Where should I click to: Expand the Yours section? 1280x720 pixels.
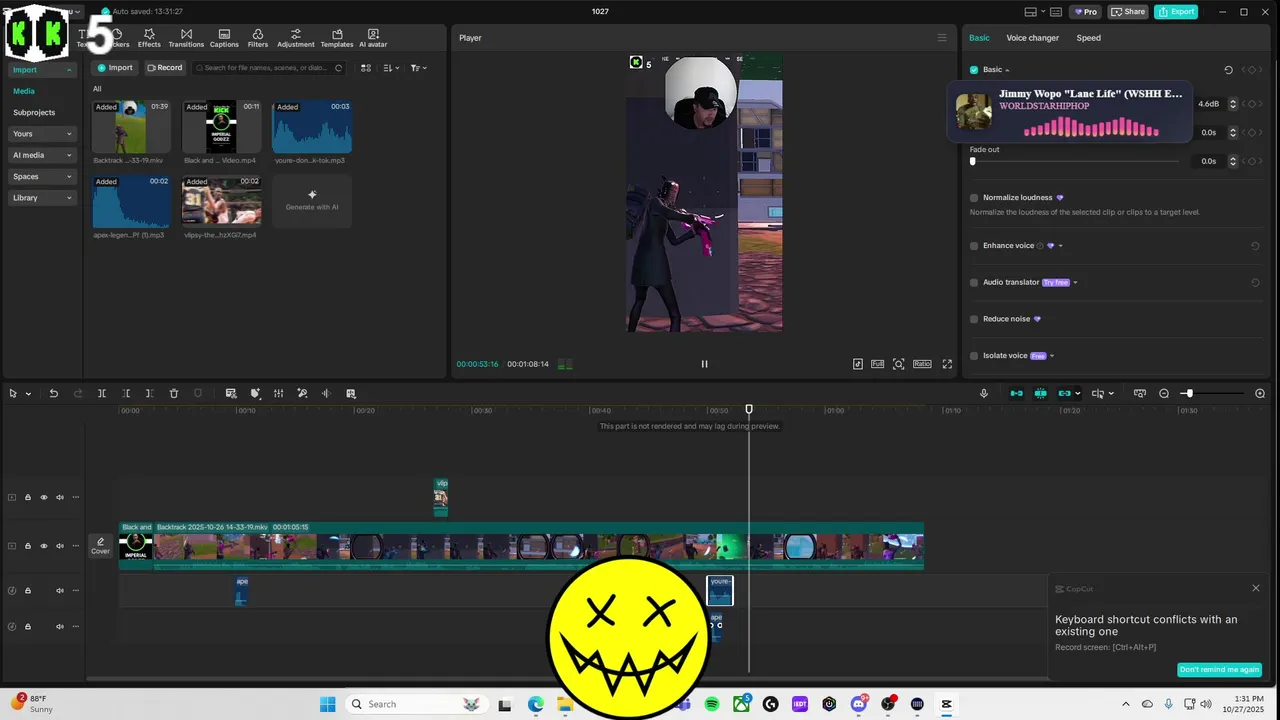coord(42,134)
